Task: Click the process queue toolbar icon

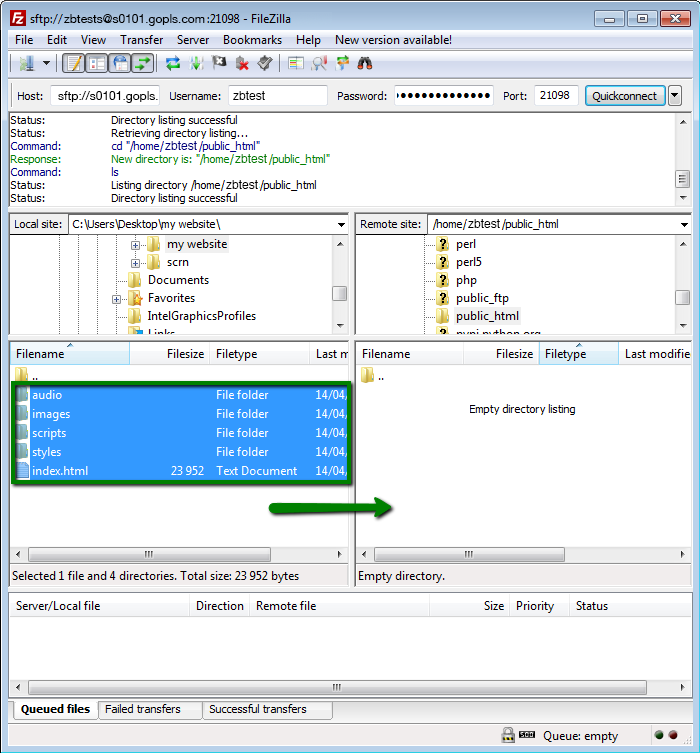Action: coord(196,63)
